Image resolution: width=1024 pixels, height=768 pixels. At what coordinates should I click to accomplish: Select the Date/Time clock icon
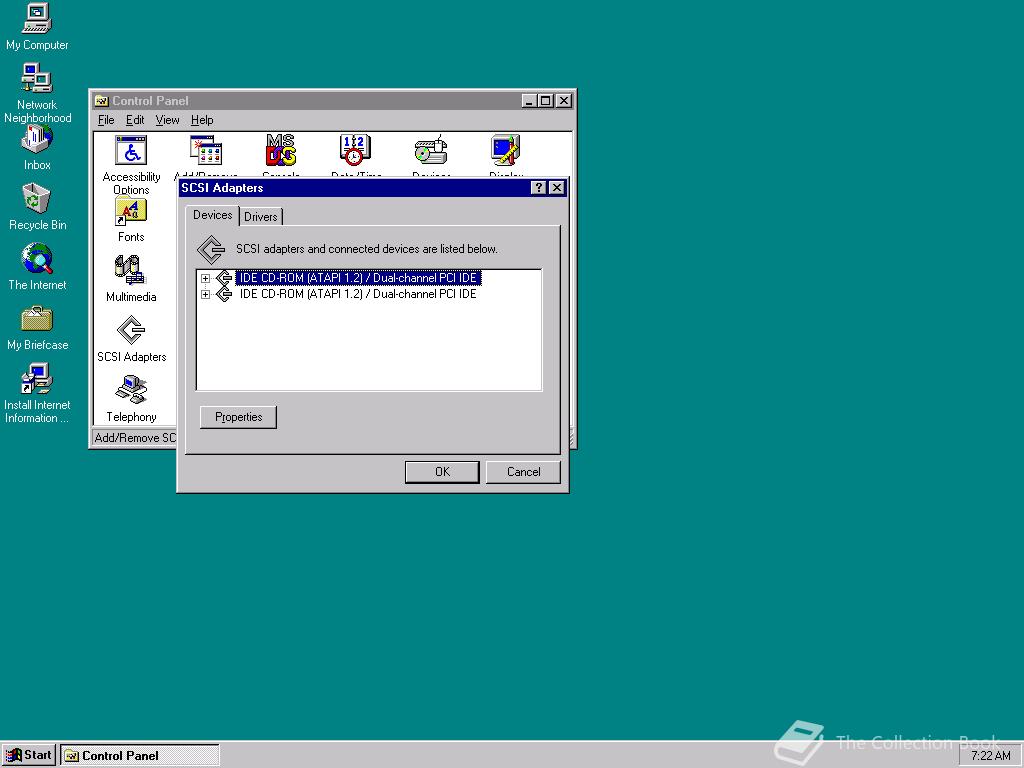pyautogui.click(x=355, y=151)
